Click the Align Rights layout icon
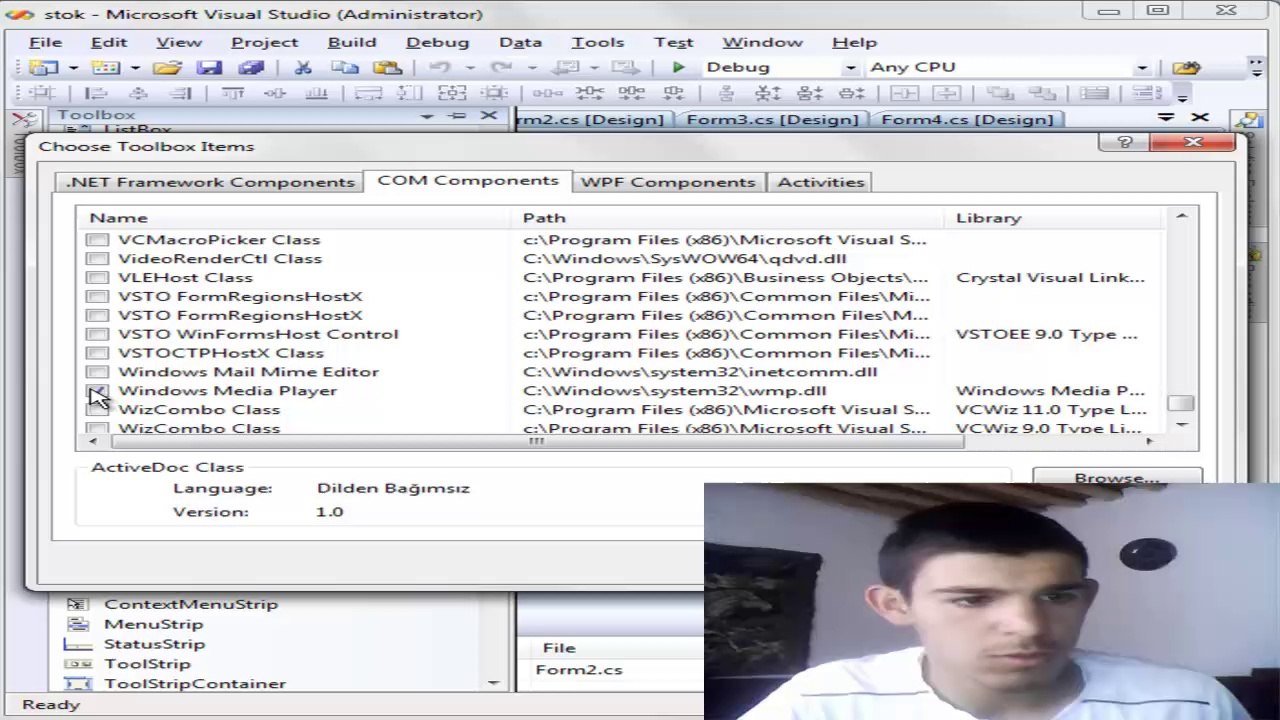The image size is (1280, 720). coord(180,93)
